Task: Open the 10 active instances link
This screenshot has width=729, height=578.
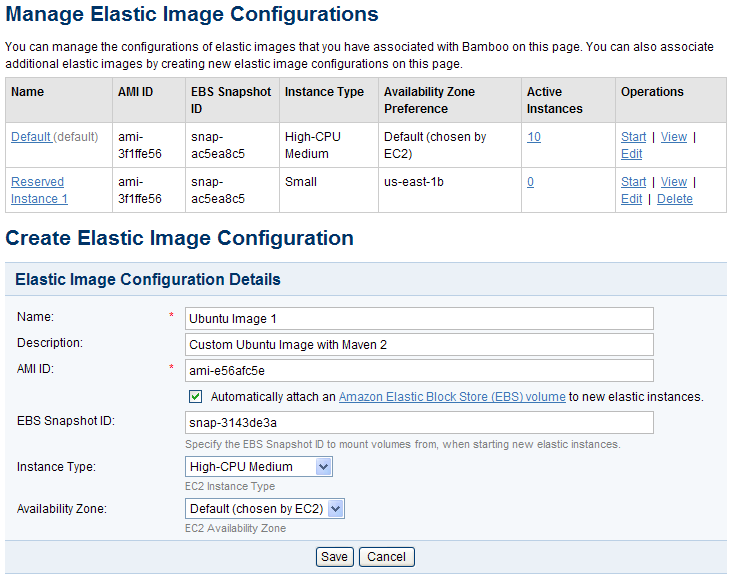Action: pyautogui.click(x=534, y=137)
